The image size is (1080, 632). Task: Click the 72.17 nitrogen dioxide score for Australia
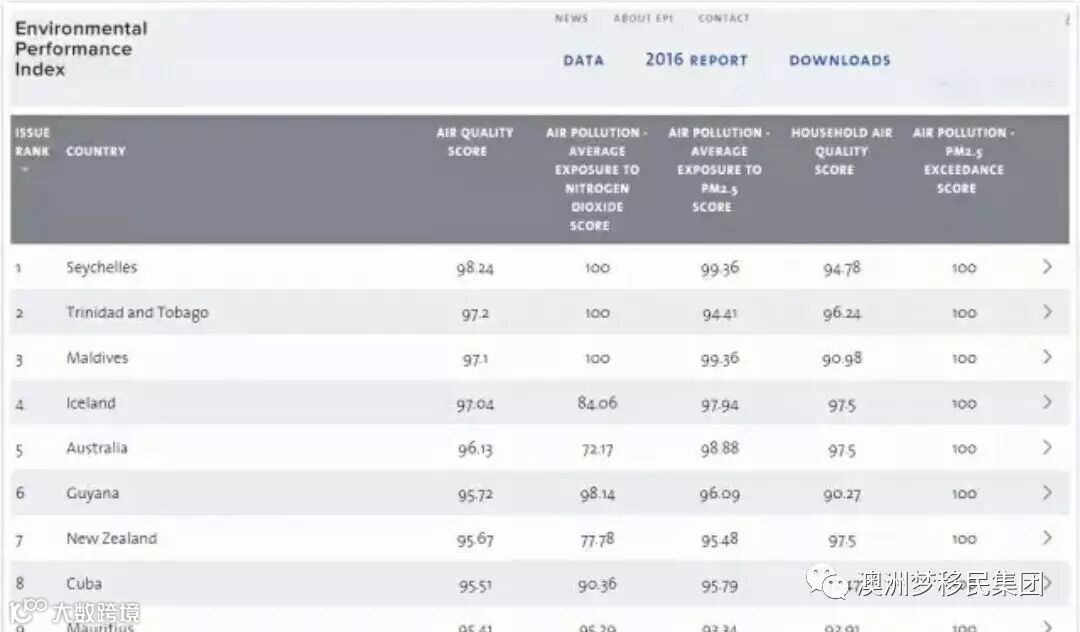pyautogui.click(x=597, y=449)
